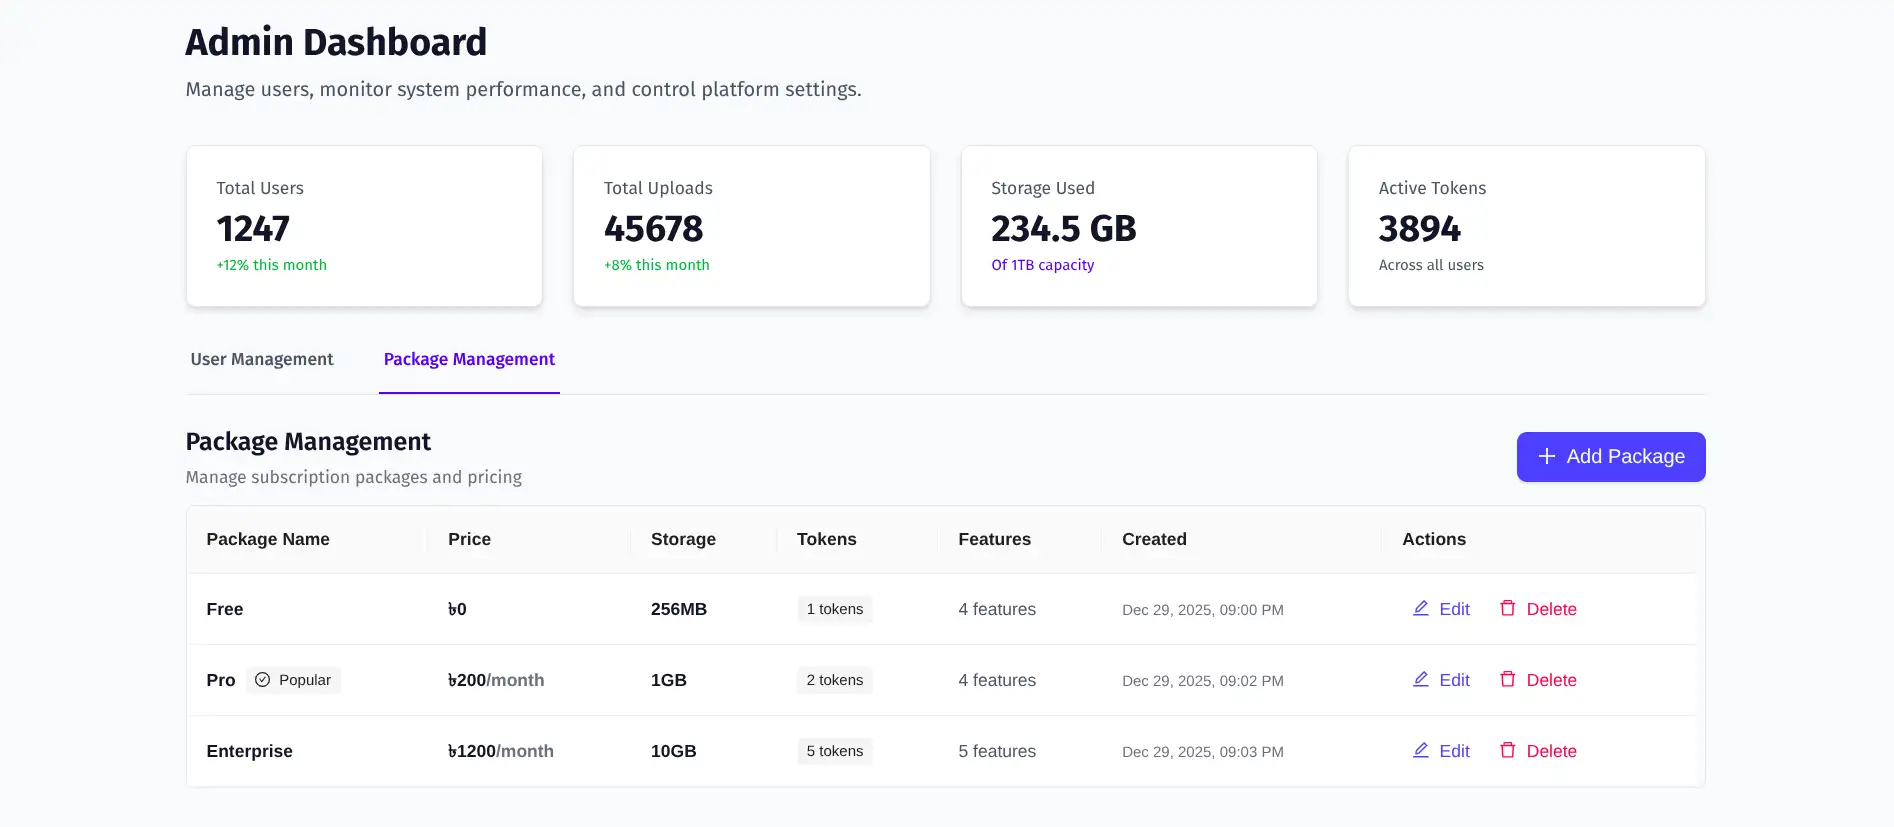The width and height of the screenshot is (1894, 827).
Task: Click the trash icon in the Free row
Action: (x=1507, y=608)
